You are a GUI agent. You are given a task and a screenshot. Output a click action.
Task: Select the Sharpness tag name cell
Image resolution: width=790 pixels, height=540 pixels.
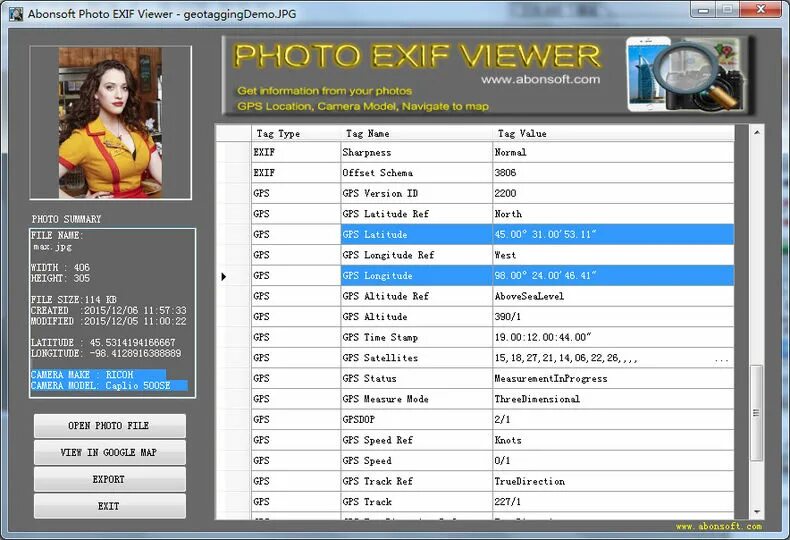click(x=417, y=153)
